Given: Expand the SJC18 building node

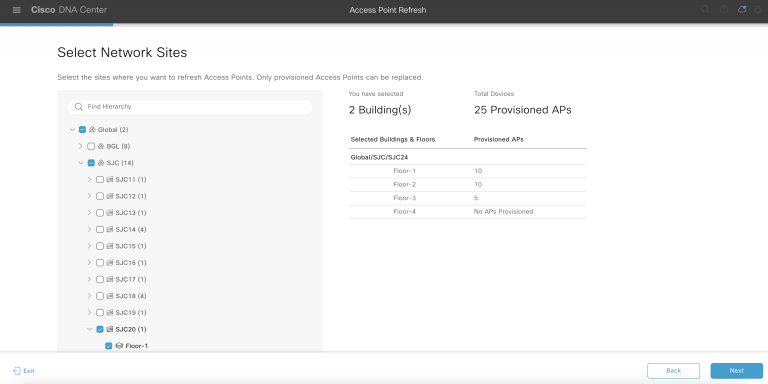Looking at the screenshot, I should point(89,296).
